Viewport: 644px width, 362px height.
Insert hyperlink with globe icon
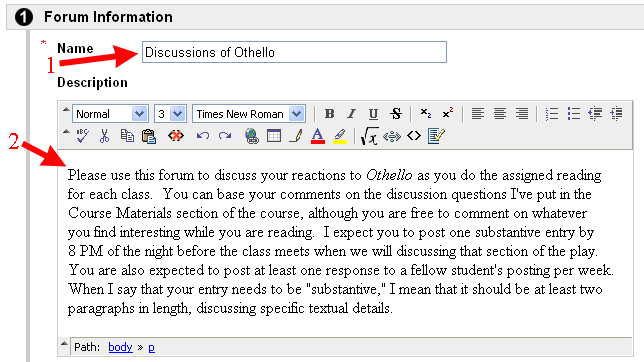coord(251,136)
